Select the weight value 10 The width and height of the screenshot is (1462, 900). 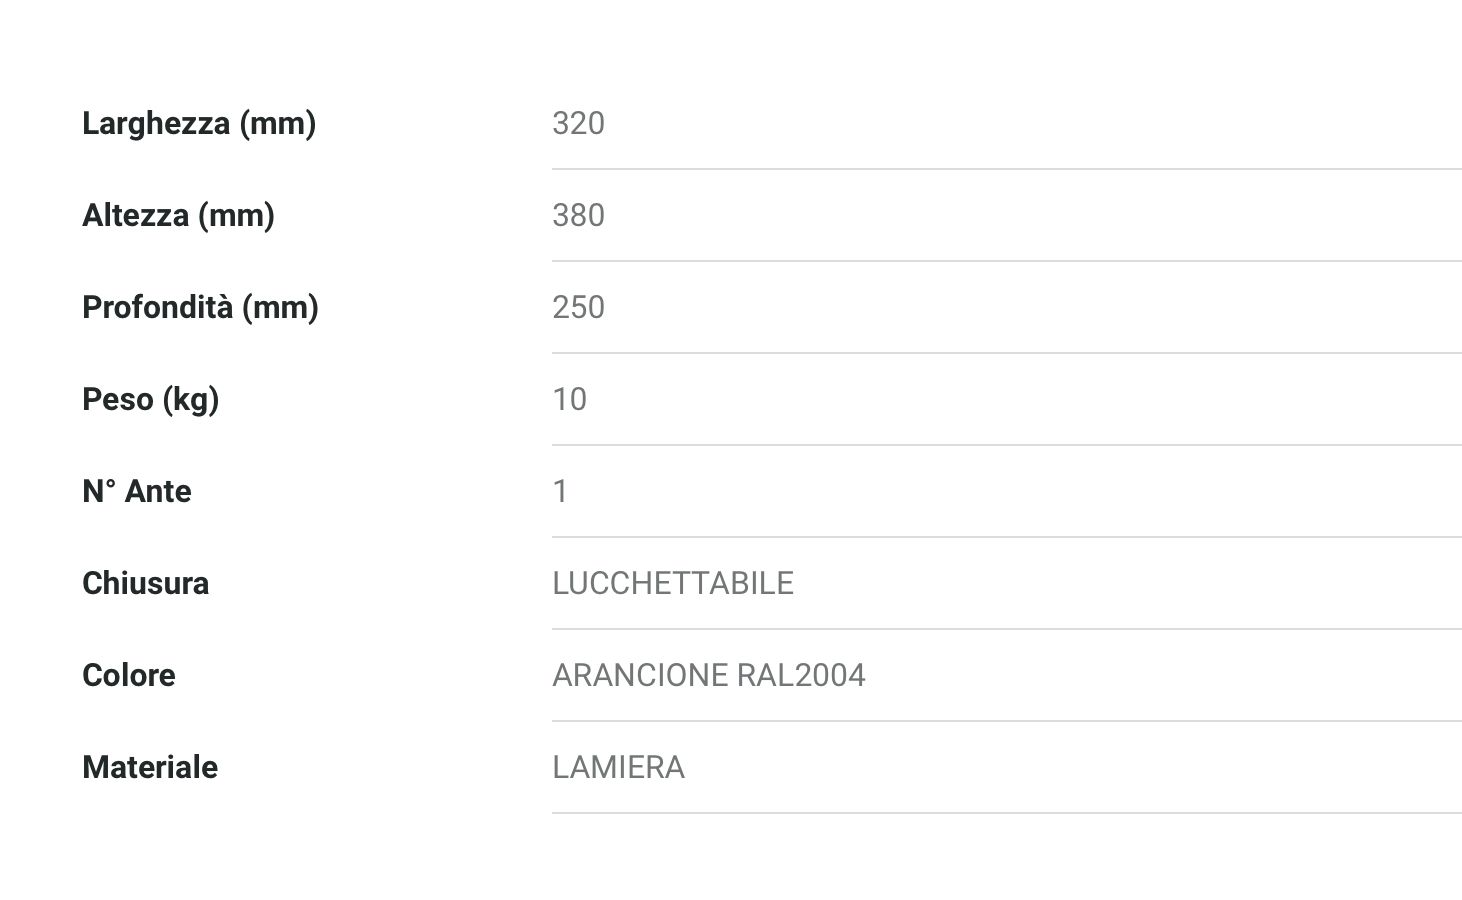click(x=569, y=399)
